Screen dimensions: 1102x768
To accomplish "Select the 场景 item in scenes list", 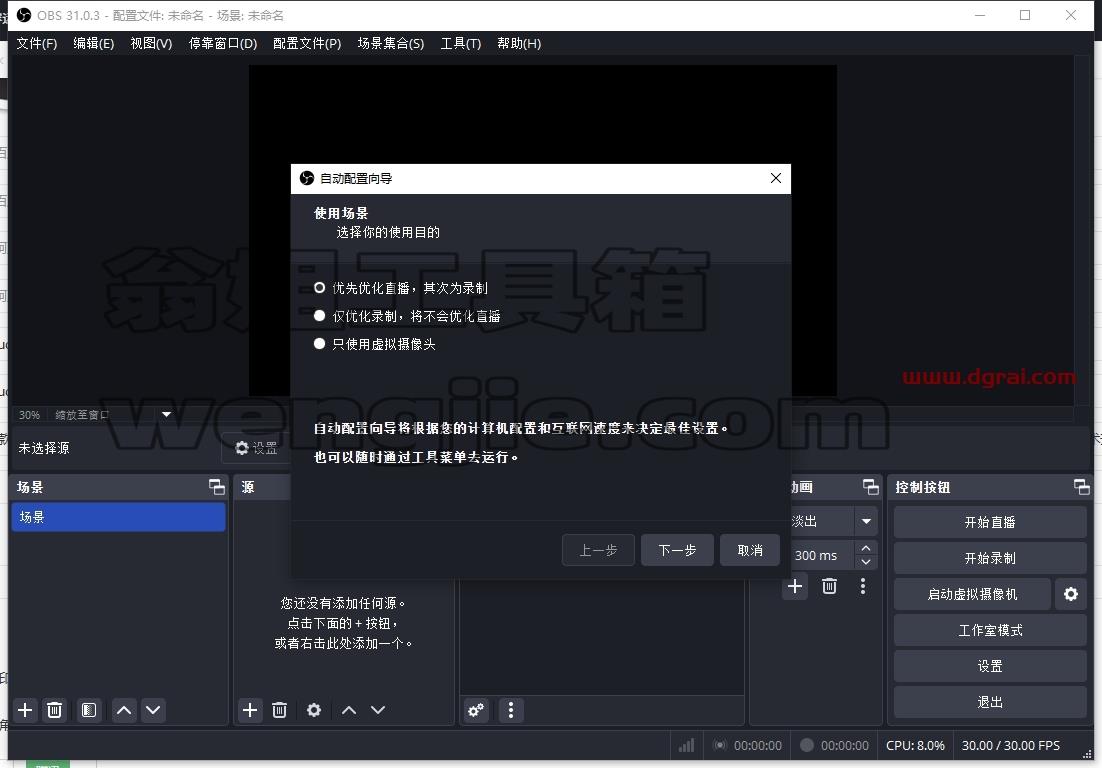I will click(x=118, y=517).
